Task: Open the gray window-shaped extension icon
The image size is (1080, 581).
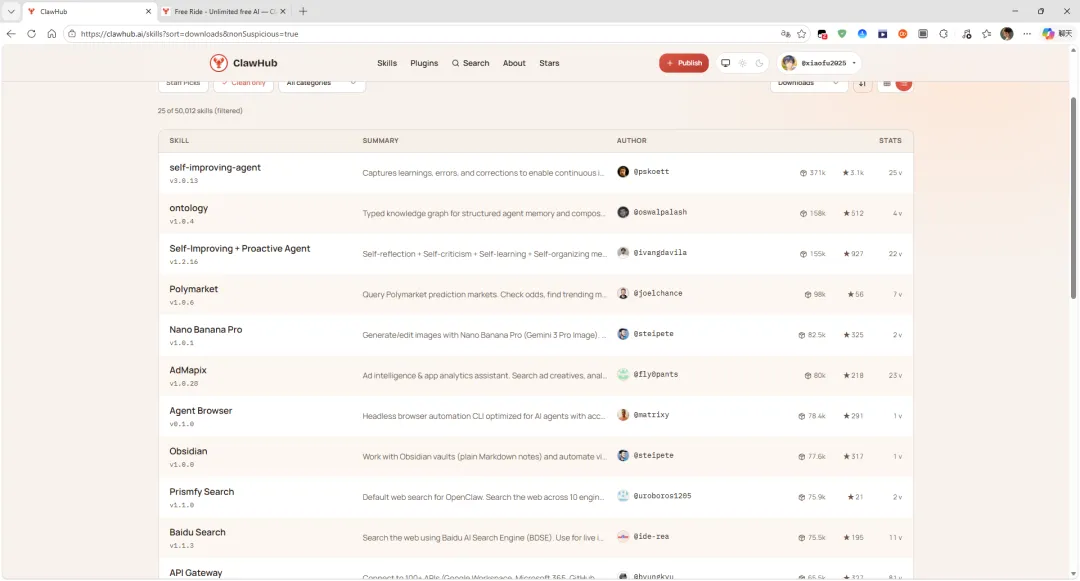Action: 923,34
